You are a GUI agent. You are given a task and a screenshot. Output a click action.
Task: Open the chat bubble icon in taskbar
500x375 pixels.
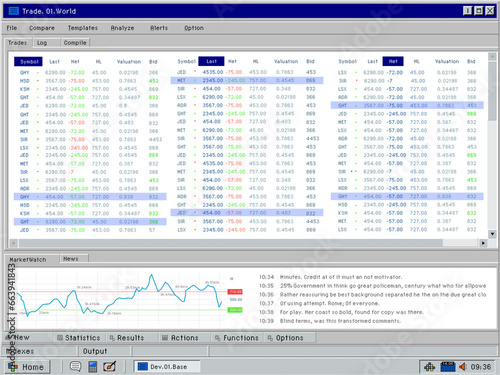[75, 366]
